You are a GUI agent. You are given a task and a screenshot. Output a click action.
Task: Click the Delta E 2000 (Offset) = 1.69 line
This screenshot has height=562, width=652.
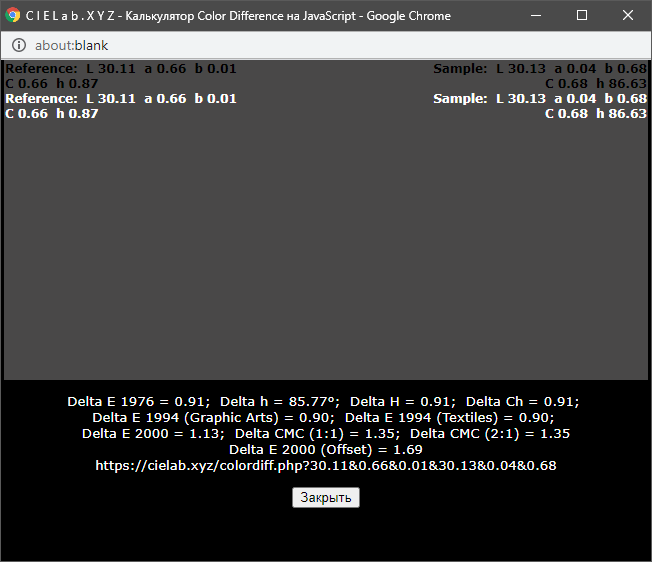[x=325, y=449]
